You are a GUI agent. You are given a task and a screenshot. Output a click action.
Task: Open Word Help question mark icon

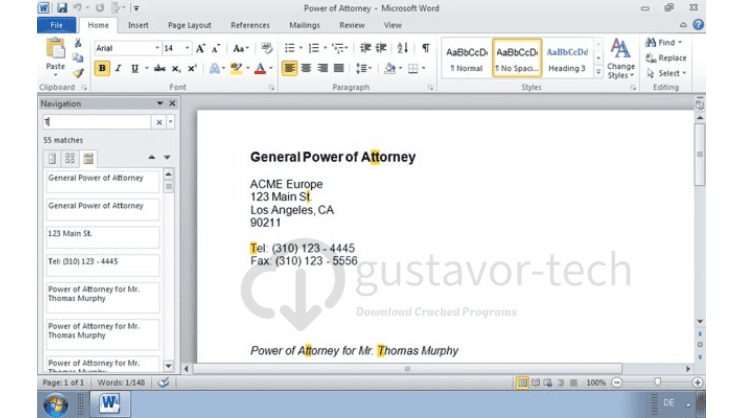pyautogui.click(x=698, y=25)
